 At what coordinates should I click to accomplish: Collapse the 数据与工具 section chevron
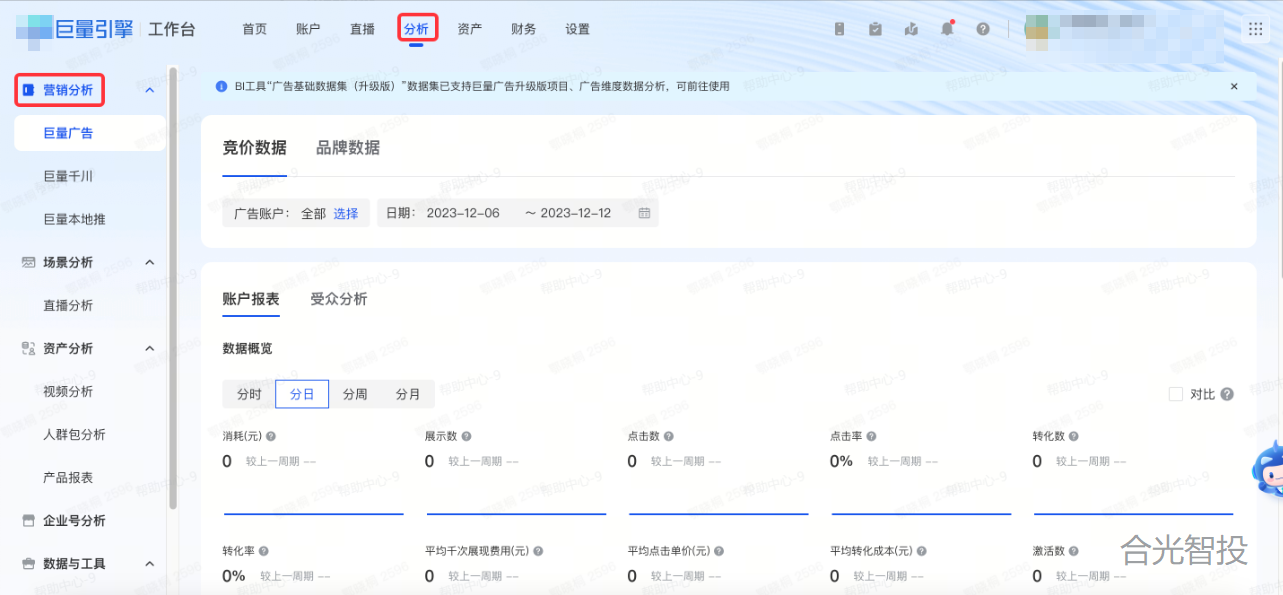(150, 564)
